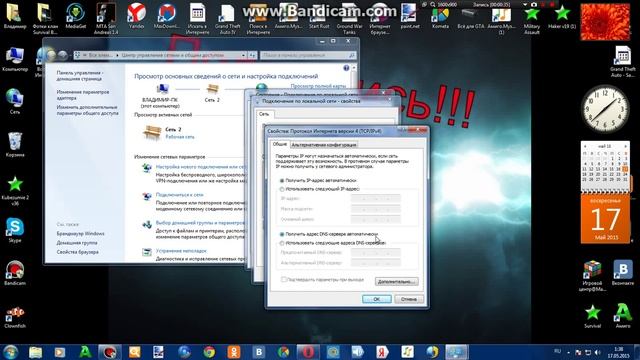Open Просмотр полной карты link
This screenshot has height=360, width=640.
point(318,86)
